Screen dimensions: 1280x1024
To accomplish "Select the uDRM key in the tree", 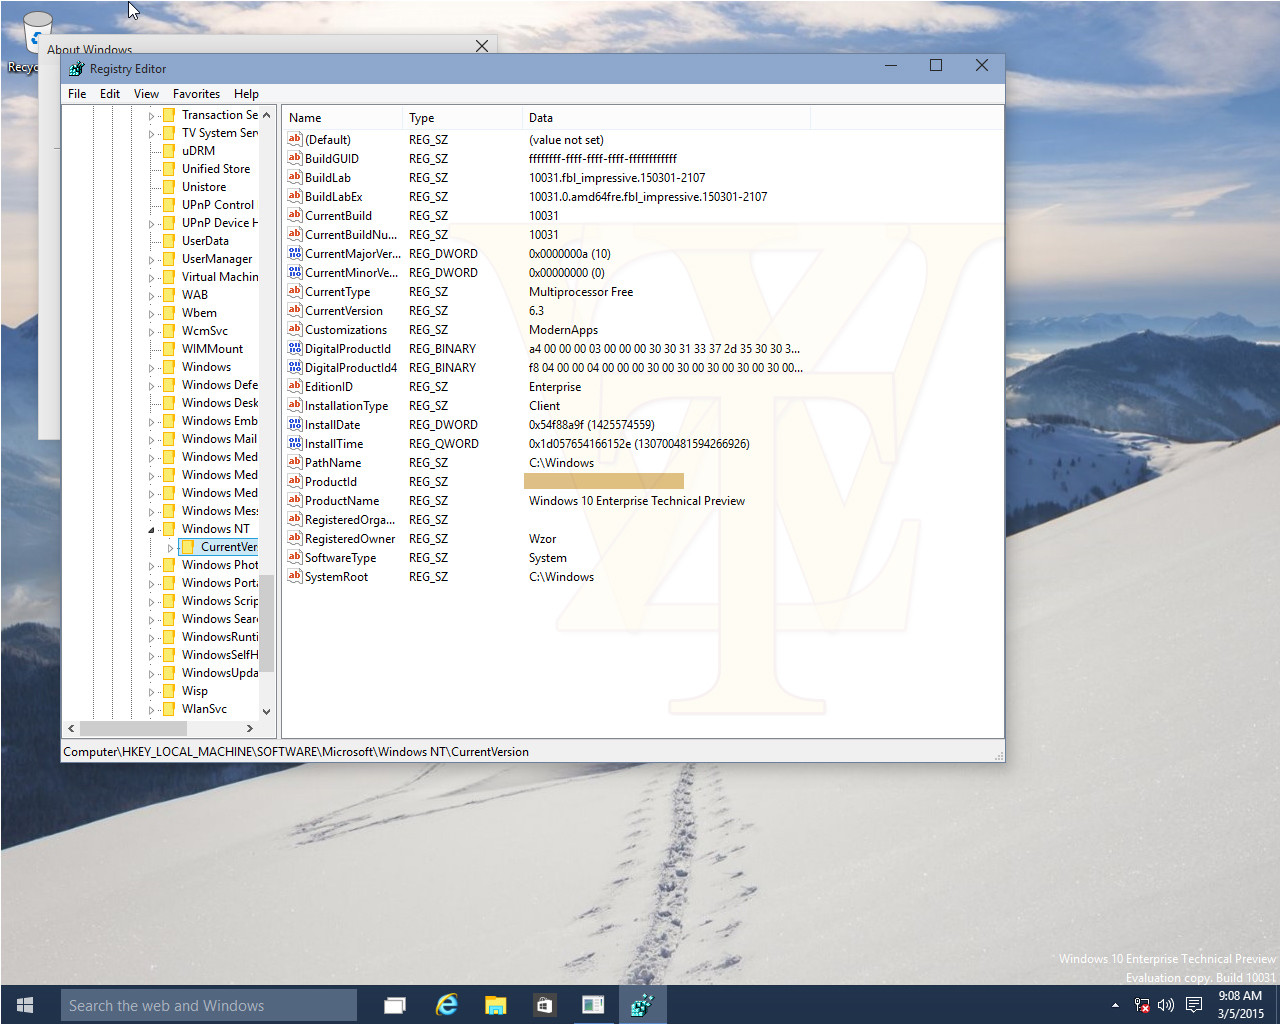I will click(198, 151).
